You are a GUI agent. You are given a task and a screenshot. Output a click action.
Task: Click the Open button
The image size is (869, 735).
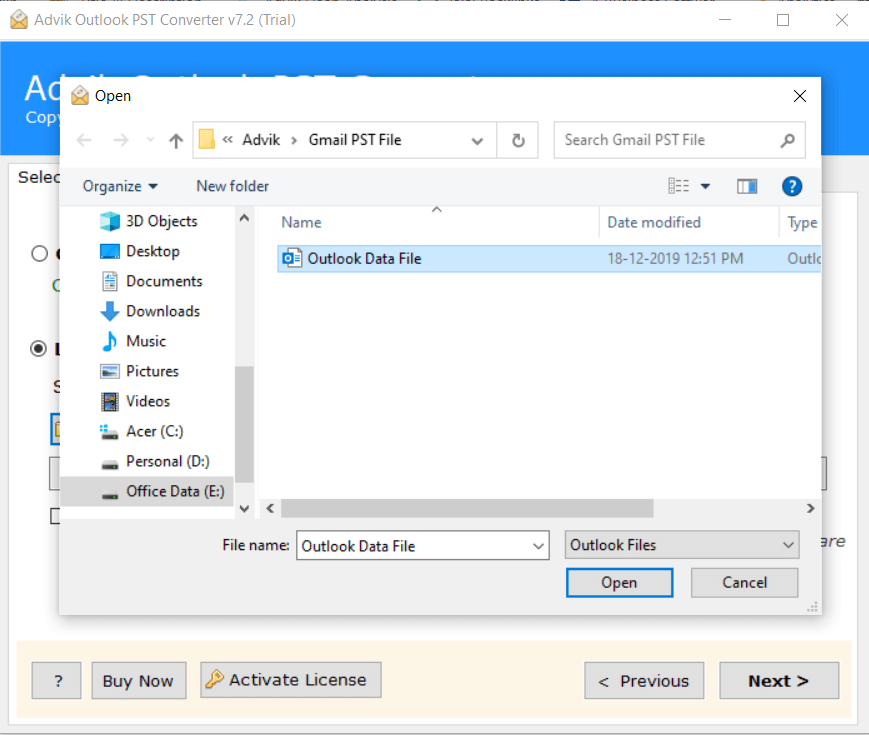(x=619, y=583)
